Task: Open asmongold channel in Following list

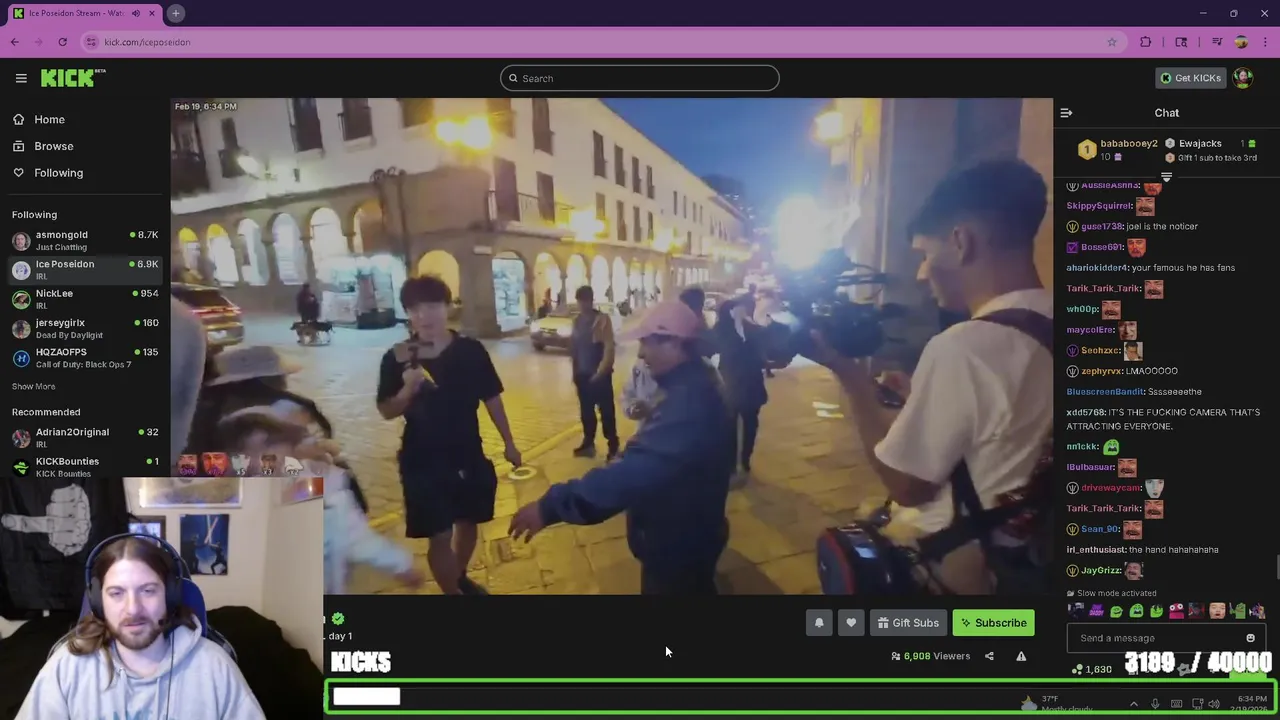Action: (x=85, y=240)
